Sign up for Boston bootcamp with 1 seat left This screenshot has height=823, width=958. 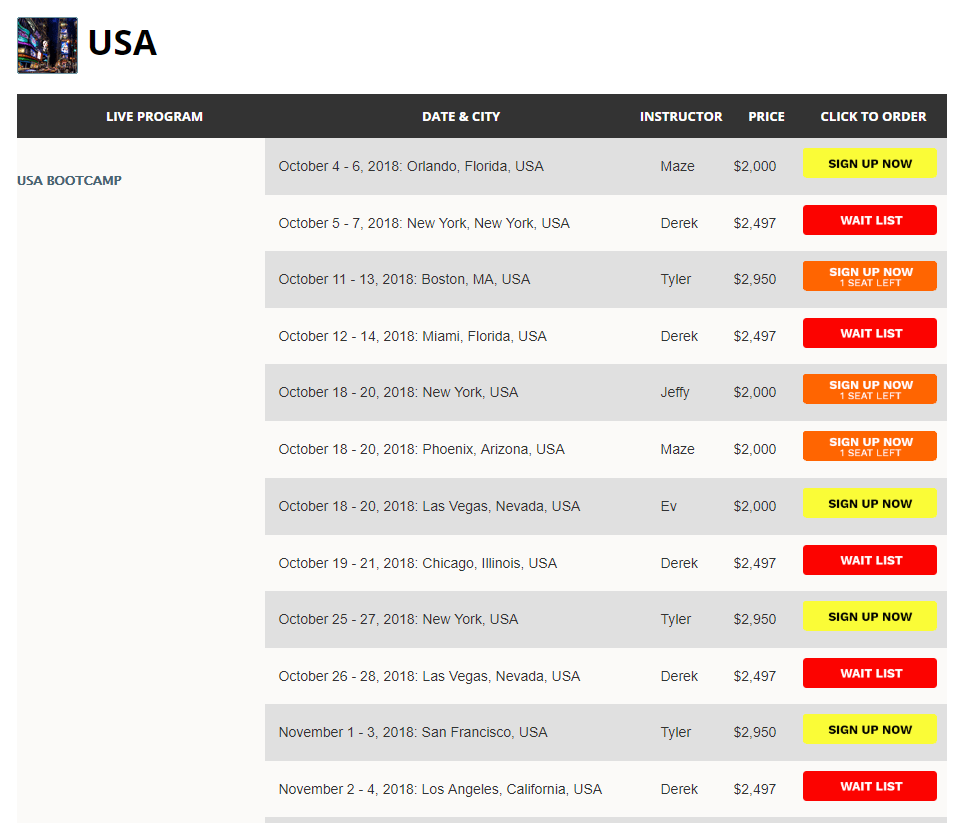pyautogui.click(x=869, y=276)
